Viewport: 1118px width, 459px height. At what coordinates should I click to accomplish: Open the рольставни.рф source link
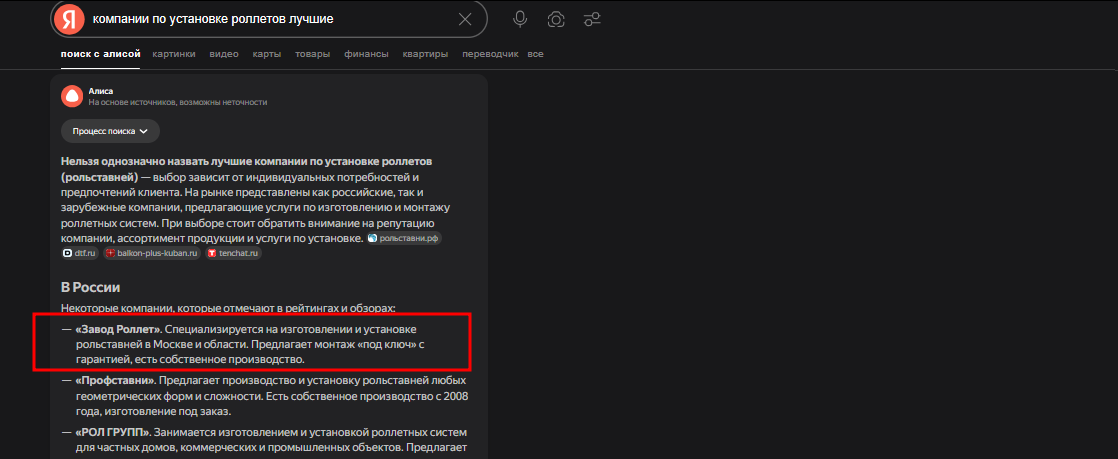[x=404, y=238]
